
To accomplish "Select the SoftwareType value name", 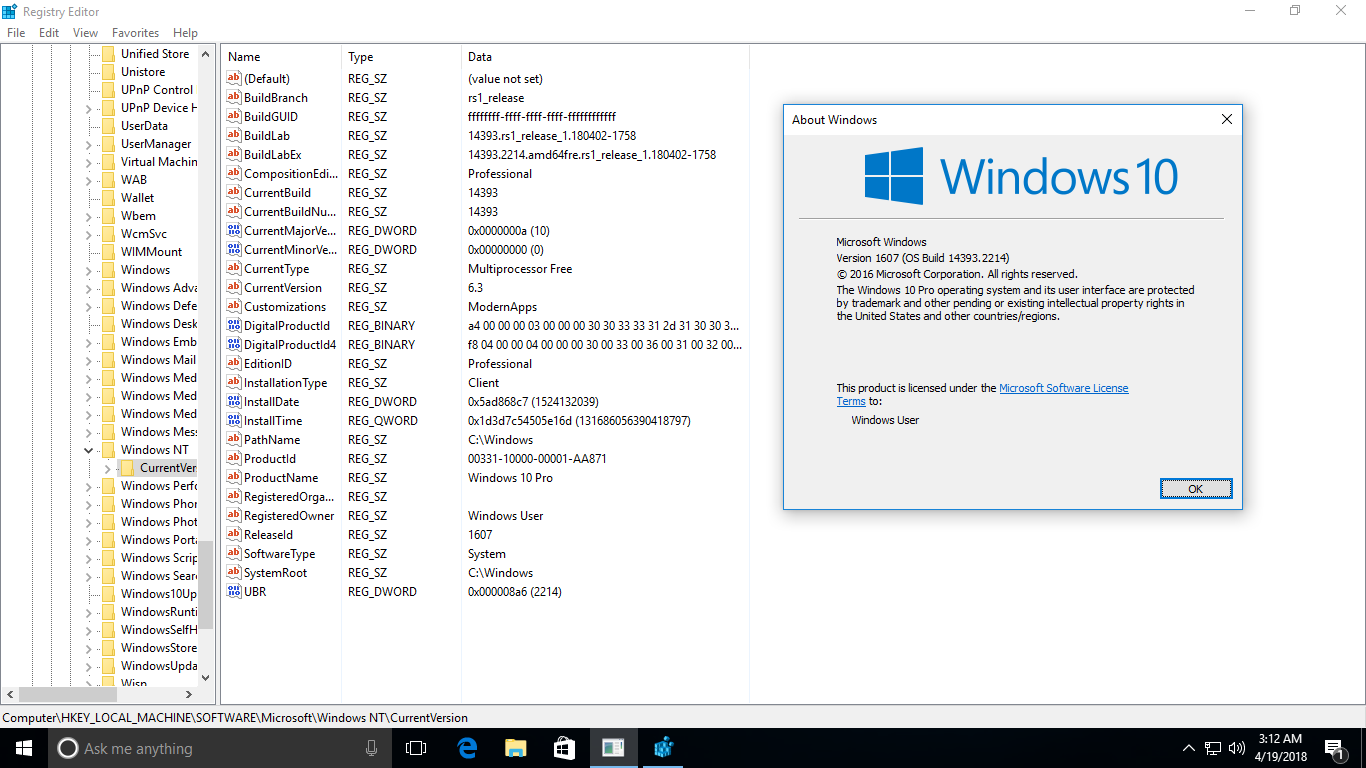I will [279, 554].
